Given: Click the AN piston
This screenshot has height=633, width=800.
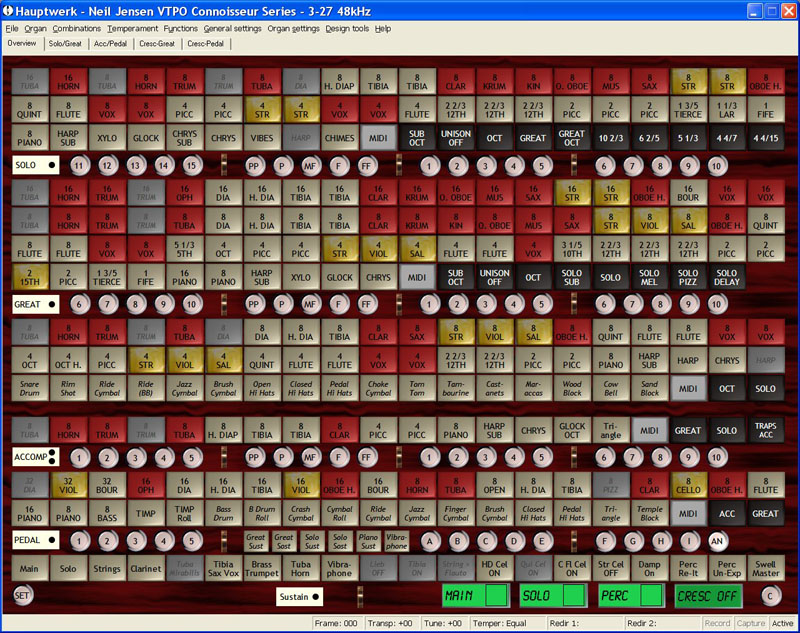Looking at the screenshot, I should [x=717, y=541].
